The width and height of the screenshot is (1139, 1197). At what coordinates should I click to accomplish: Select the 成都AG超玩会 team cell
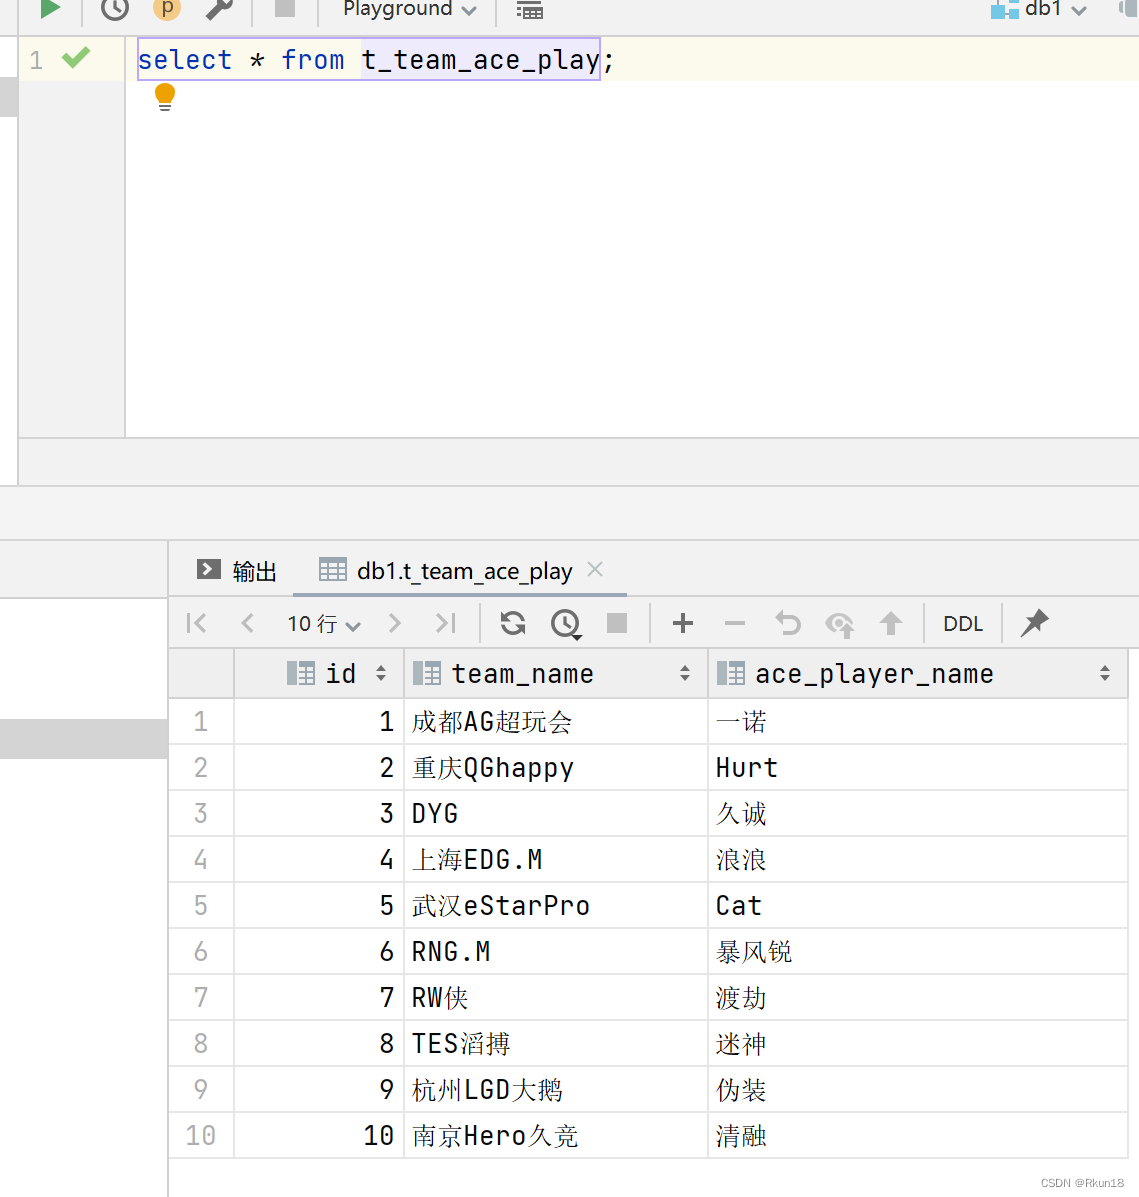coord(556,721)
